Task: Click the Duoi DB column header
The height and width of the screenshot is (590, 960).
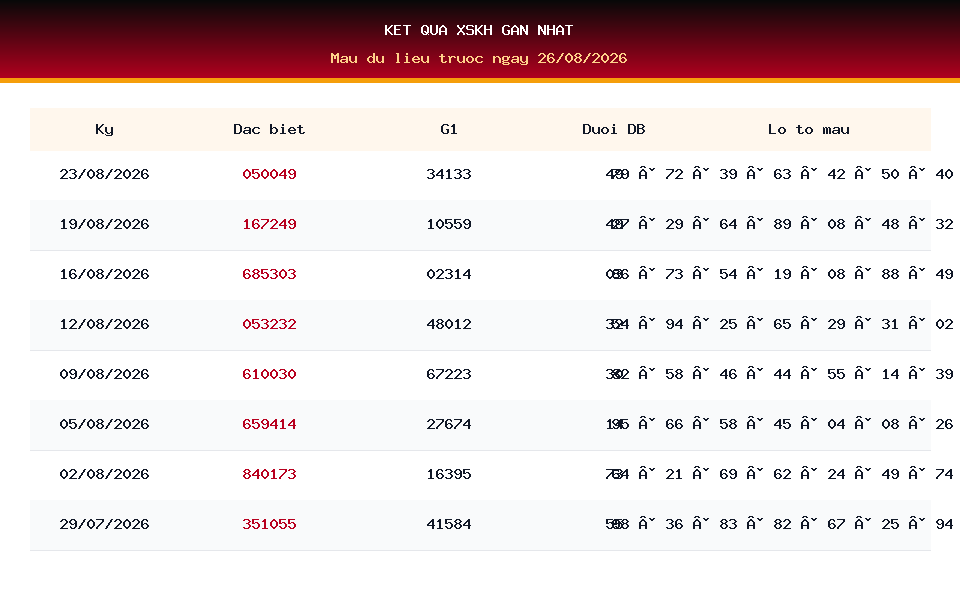Action: pos(613,129)
